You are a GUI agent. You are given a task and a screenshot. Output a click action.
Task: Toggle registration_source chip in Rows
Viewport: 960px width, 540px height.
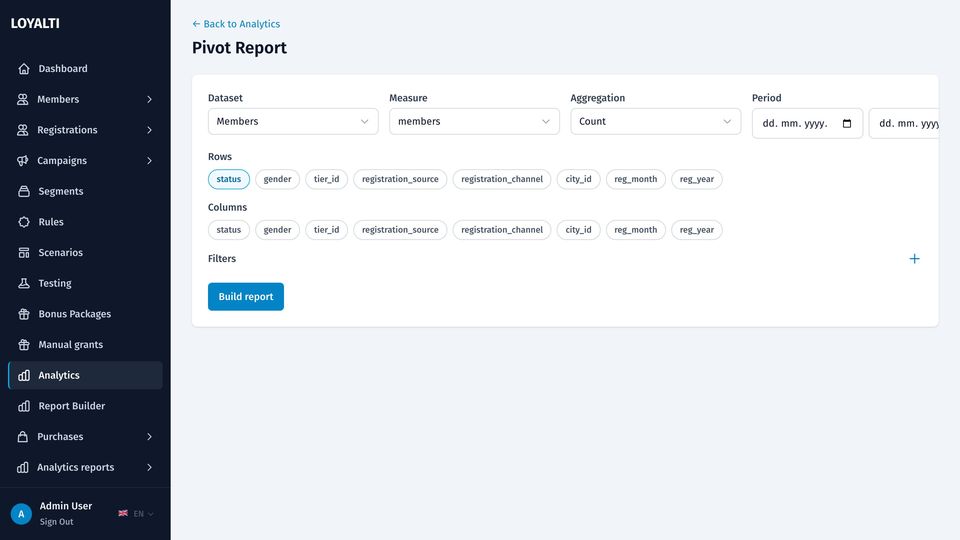click(x=400, y=179)
